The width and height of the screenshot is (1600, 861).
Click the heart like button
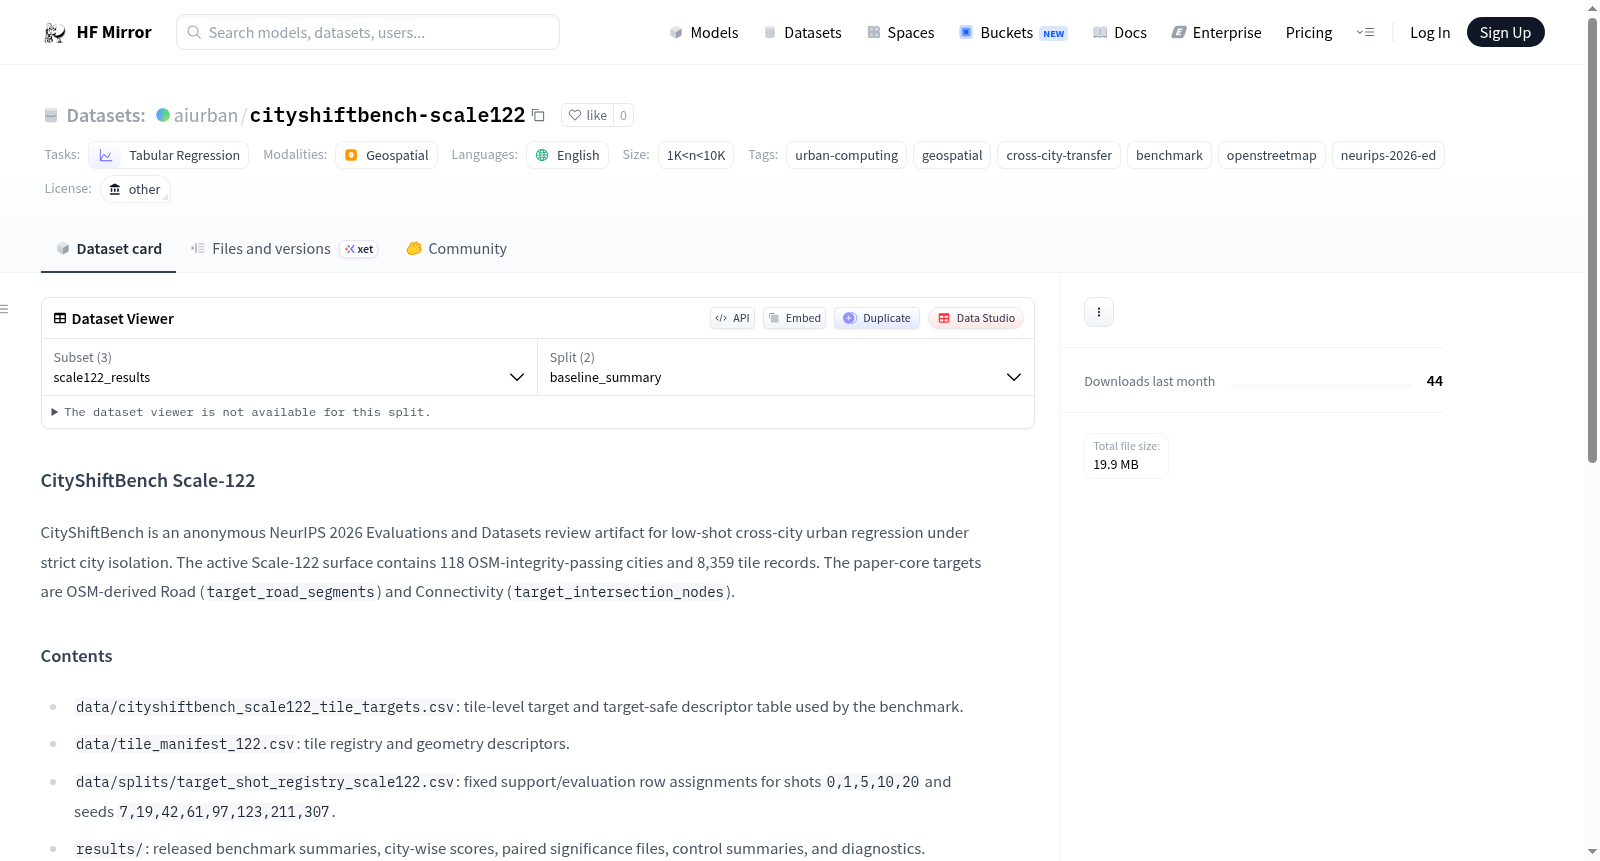587,115
